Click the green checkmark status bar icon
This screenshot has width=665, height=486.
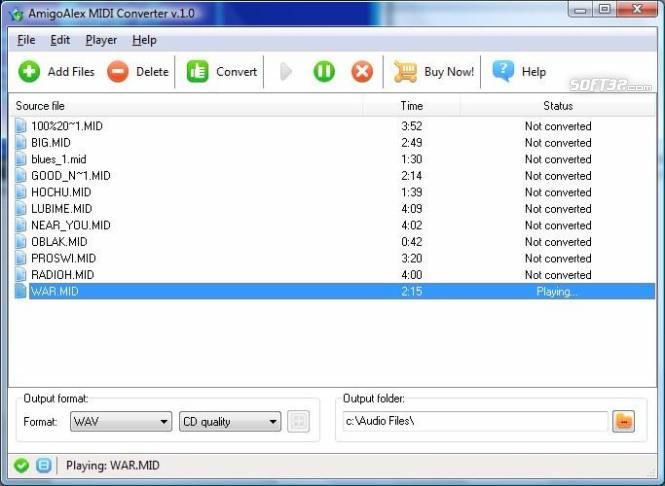21,465
